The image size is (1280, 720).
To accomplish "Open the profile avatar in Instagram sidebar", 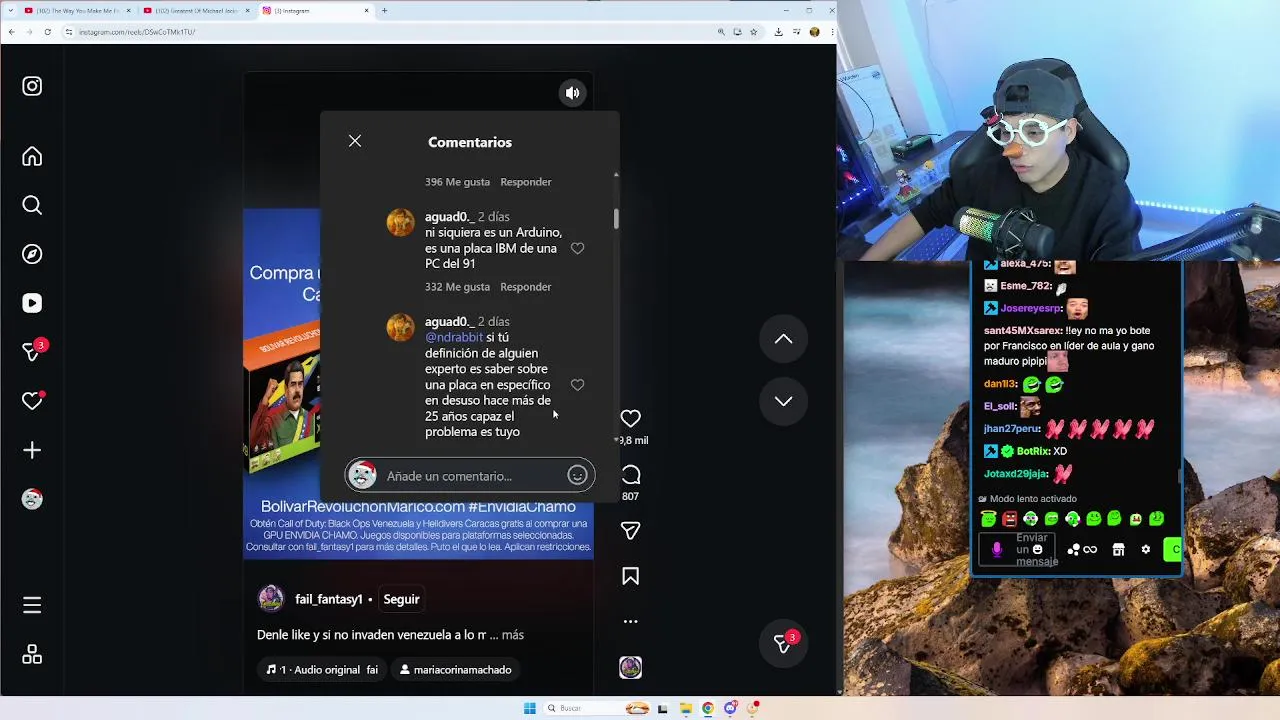I will click(32, 499).
